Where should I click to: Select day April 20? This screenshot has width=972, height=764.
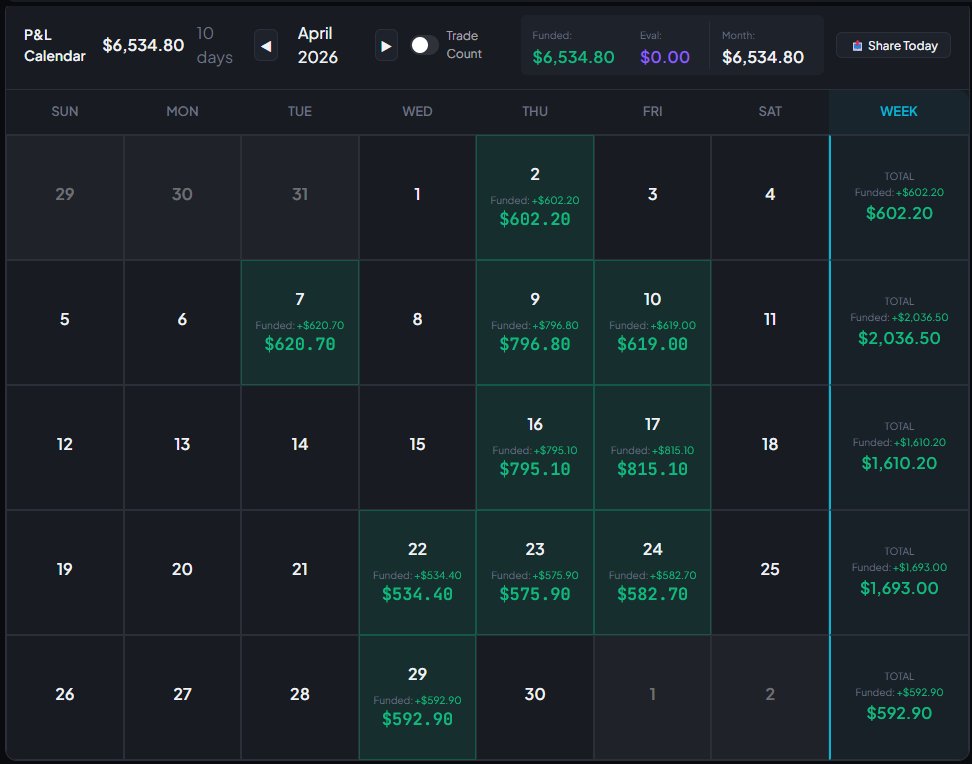pyautogui.click(x=182, y=572)
